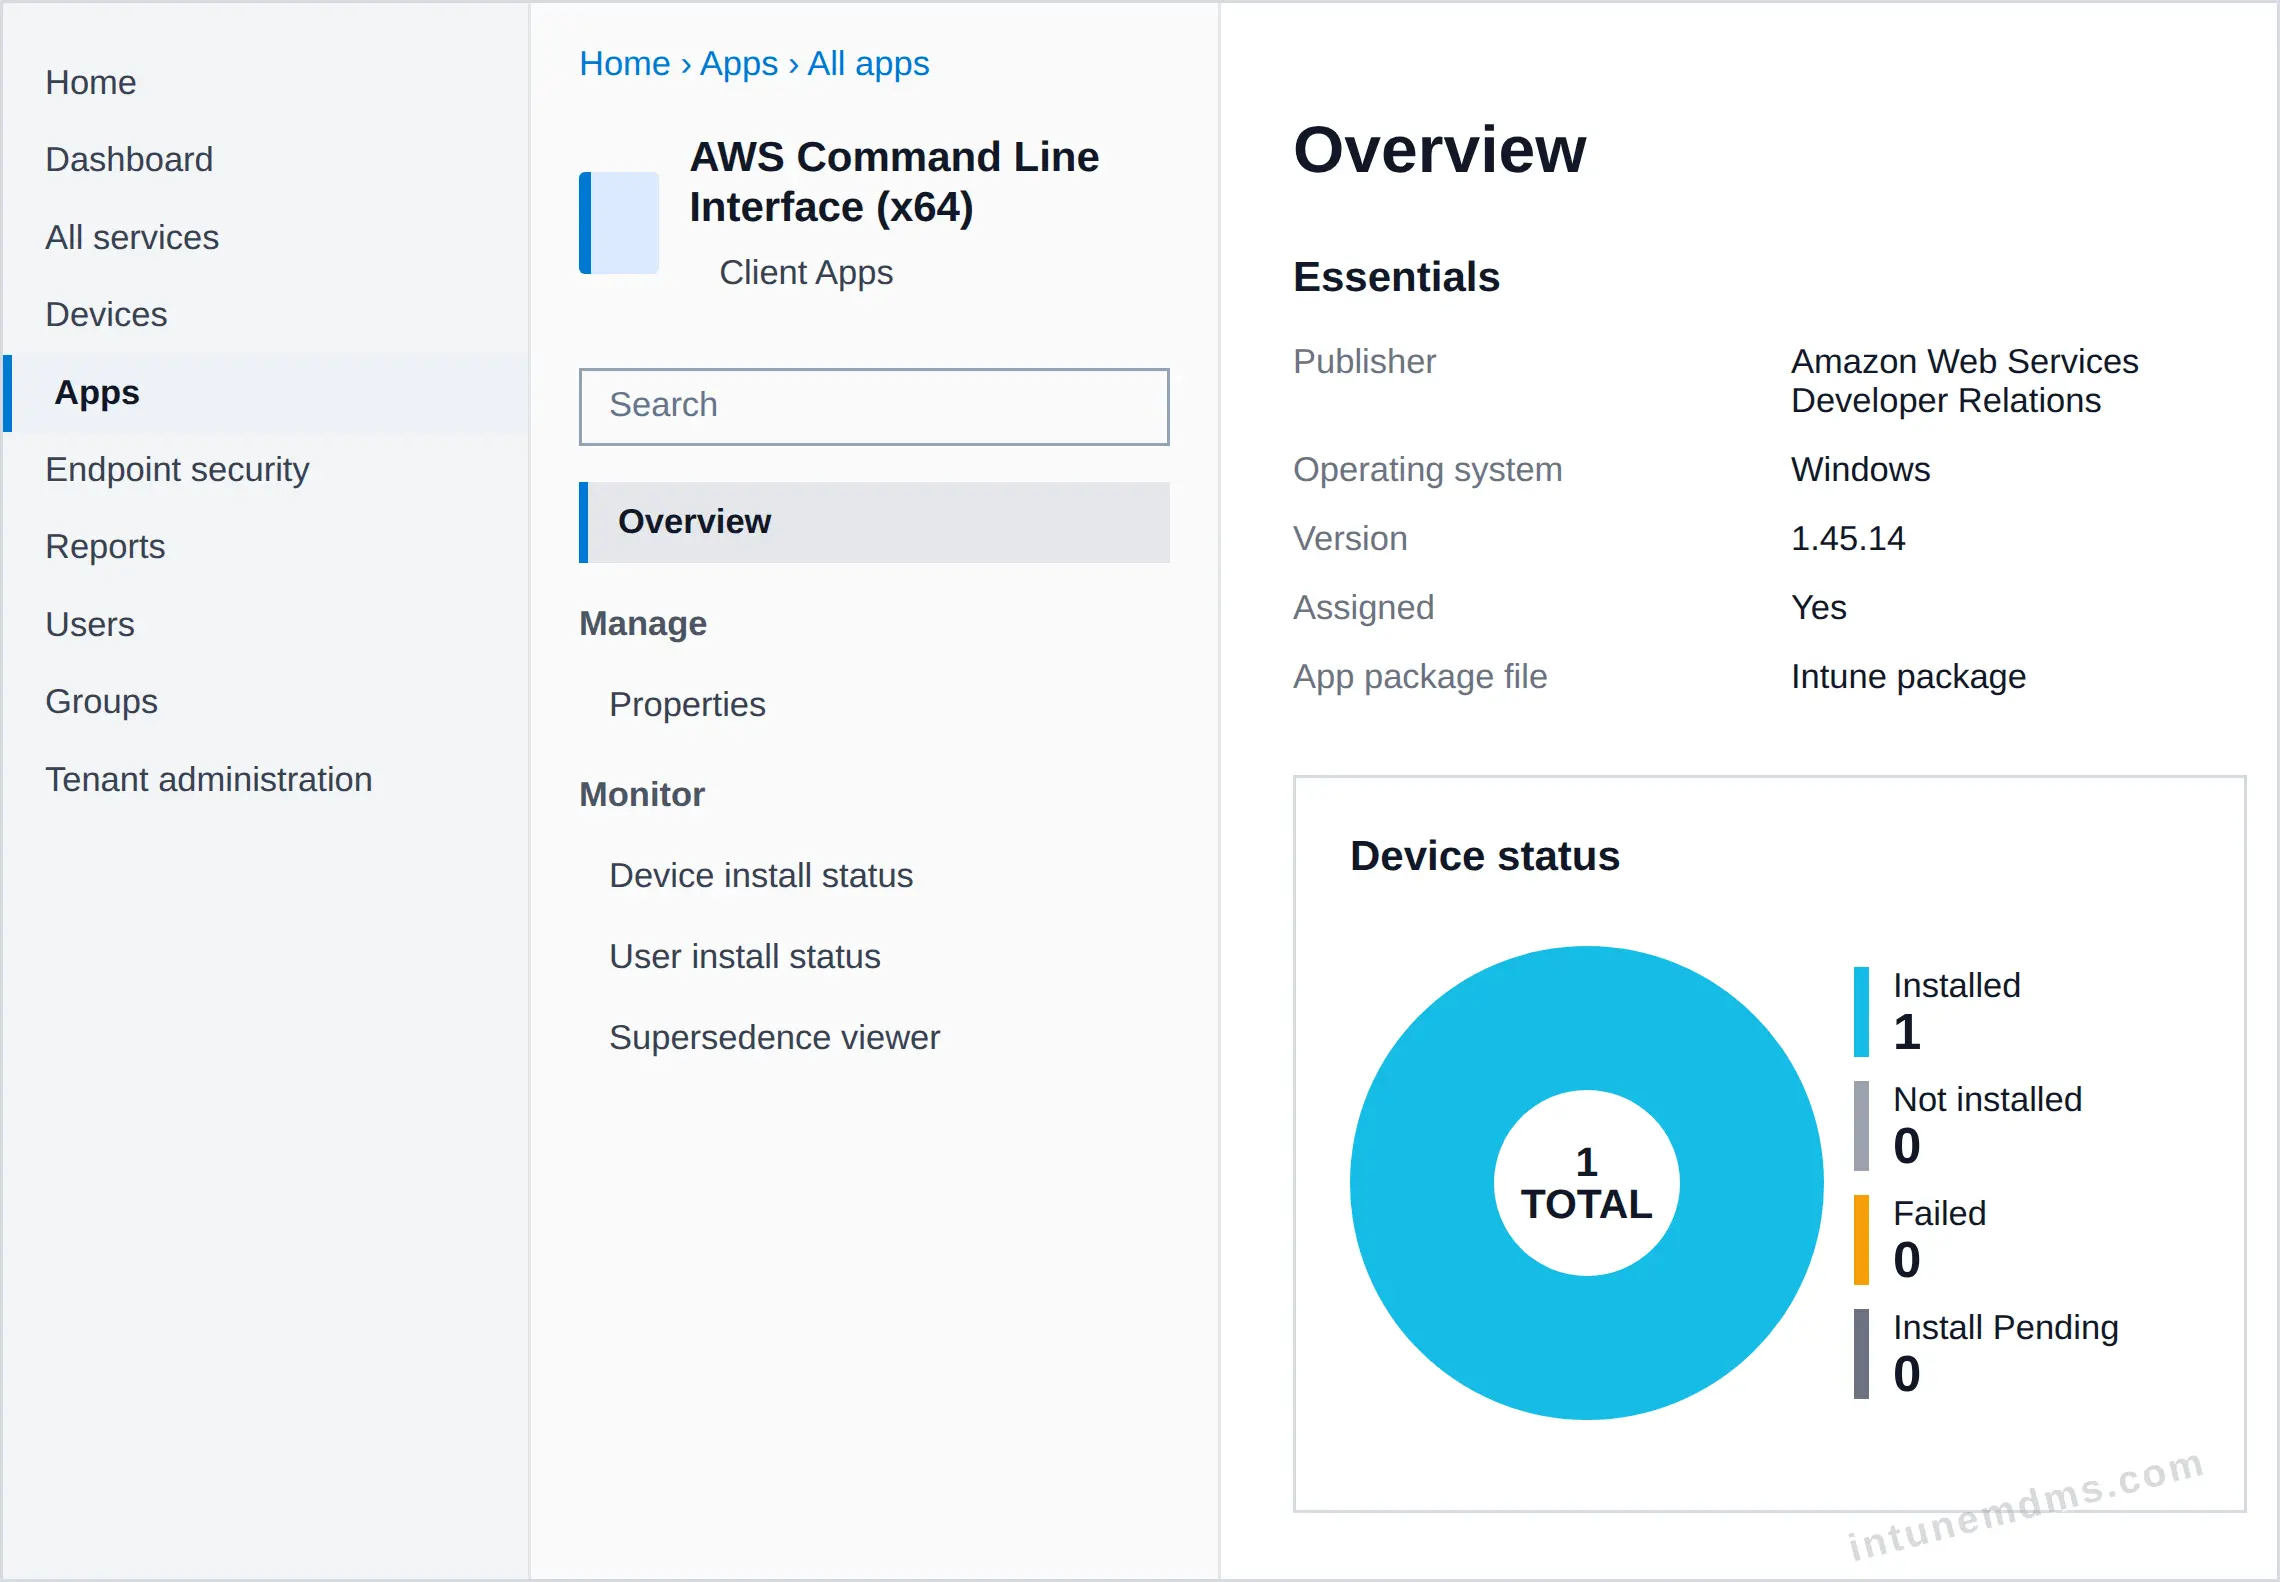Click the 'App package file' field label

click(1420, 676)
